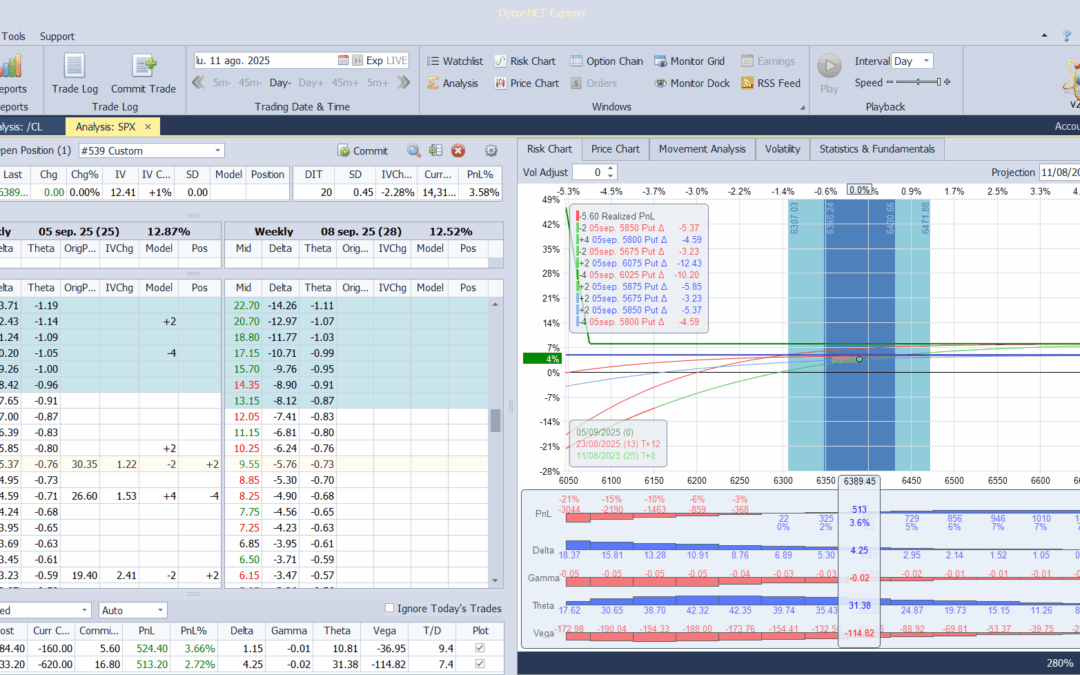Image resolution: width=1080 pixels, height=675 pixels.
Task: Click the magnifier search icon near Commit
Action: pyautogui.click(x=413, y=151)
